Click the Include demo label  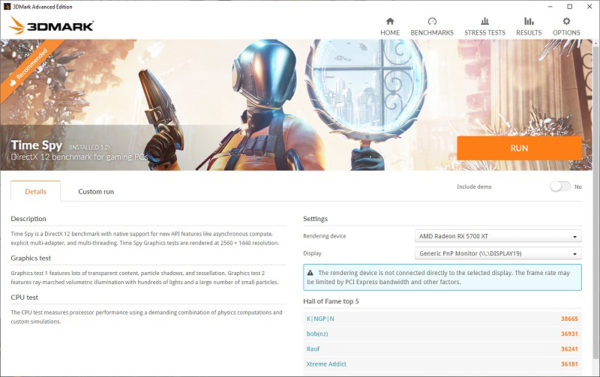click(x=474, y=187)
